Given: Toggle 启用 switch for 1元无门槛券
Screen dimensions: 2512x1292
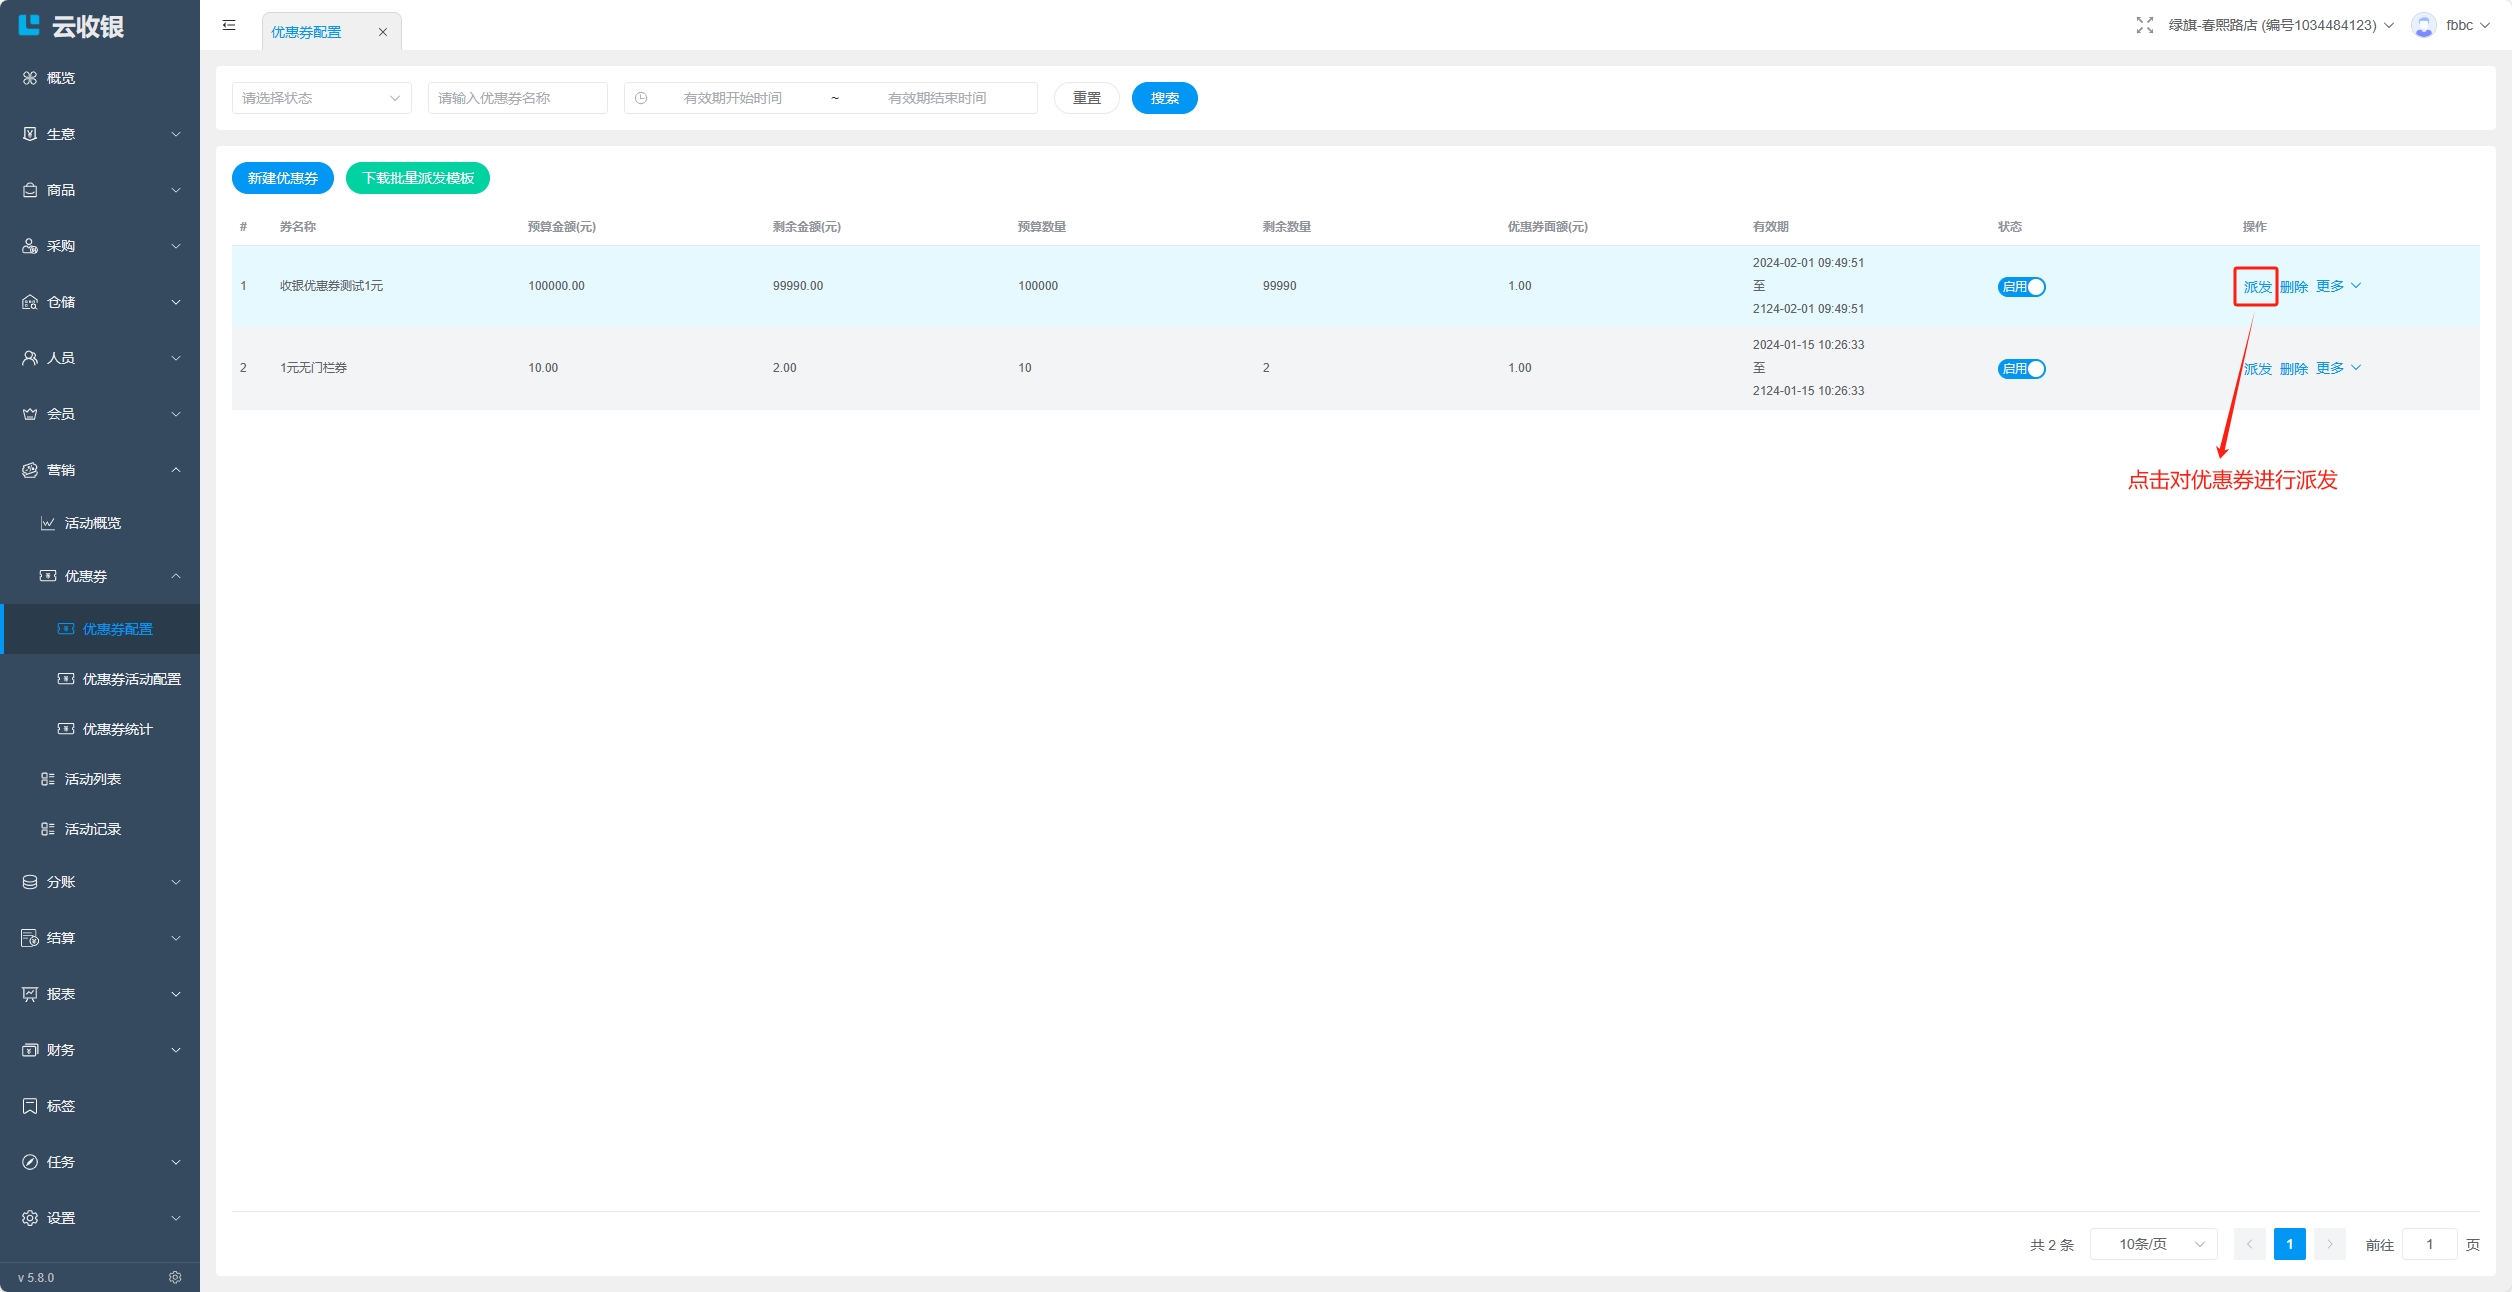Looking at the screenshot, I should 2021,369.
